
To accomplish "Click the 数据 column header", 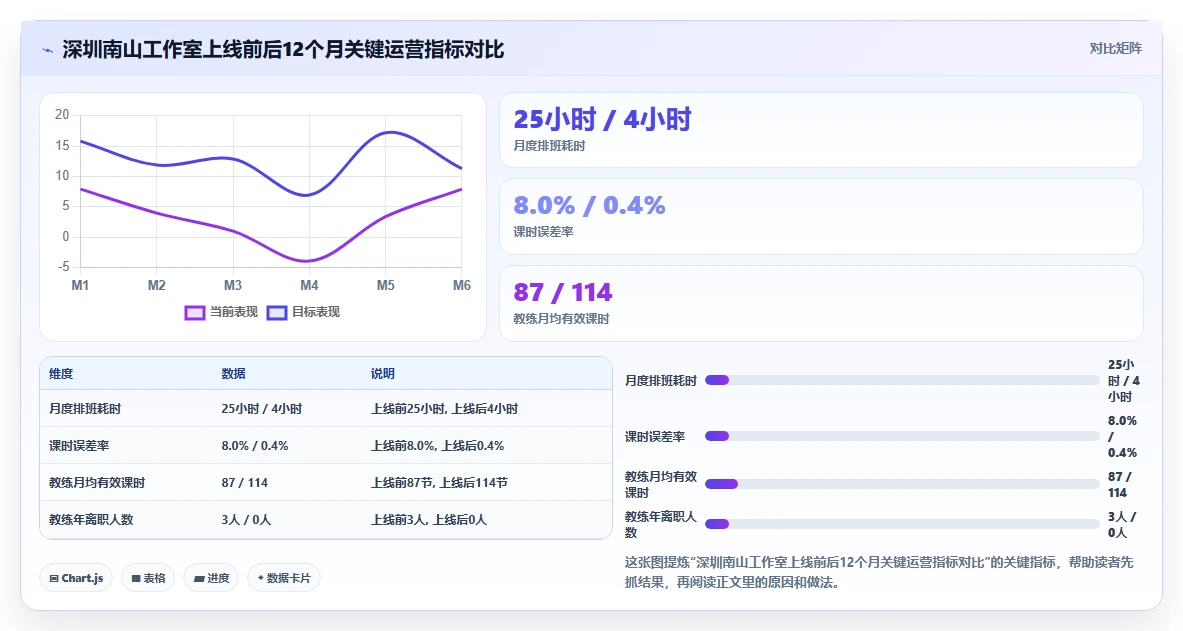I will pyautogui.click(x=233, y=374).
